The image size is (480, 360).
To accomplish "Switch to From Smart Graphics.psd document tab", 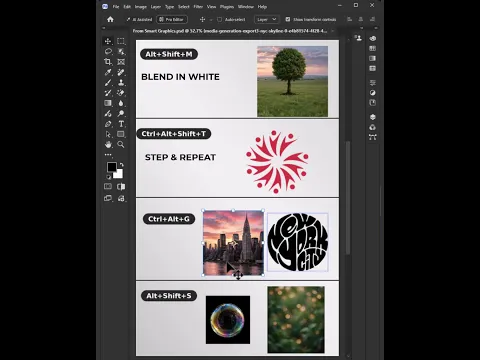I will [230, 31].
